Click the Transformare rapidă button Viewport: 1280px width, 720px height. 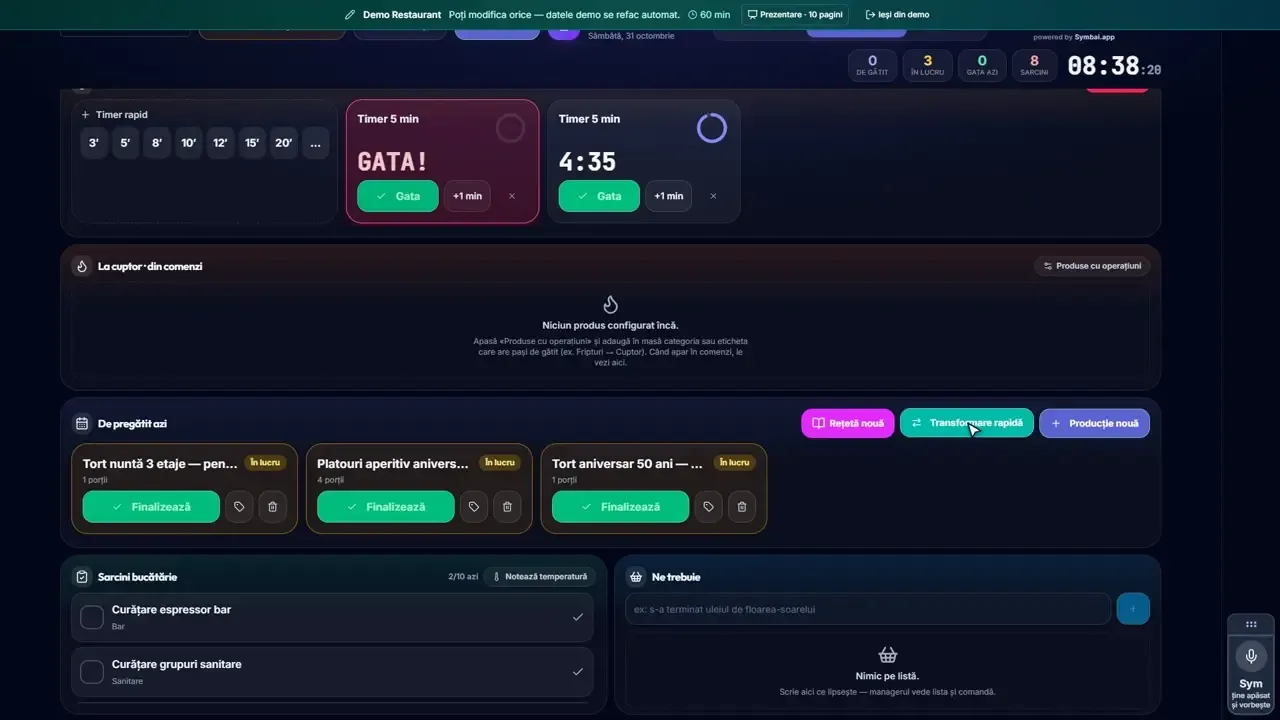(967, 423)
